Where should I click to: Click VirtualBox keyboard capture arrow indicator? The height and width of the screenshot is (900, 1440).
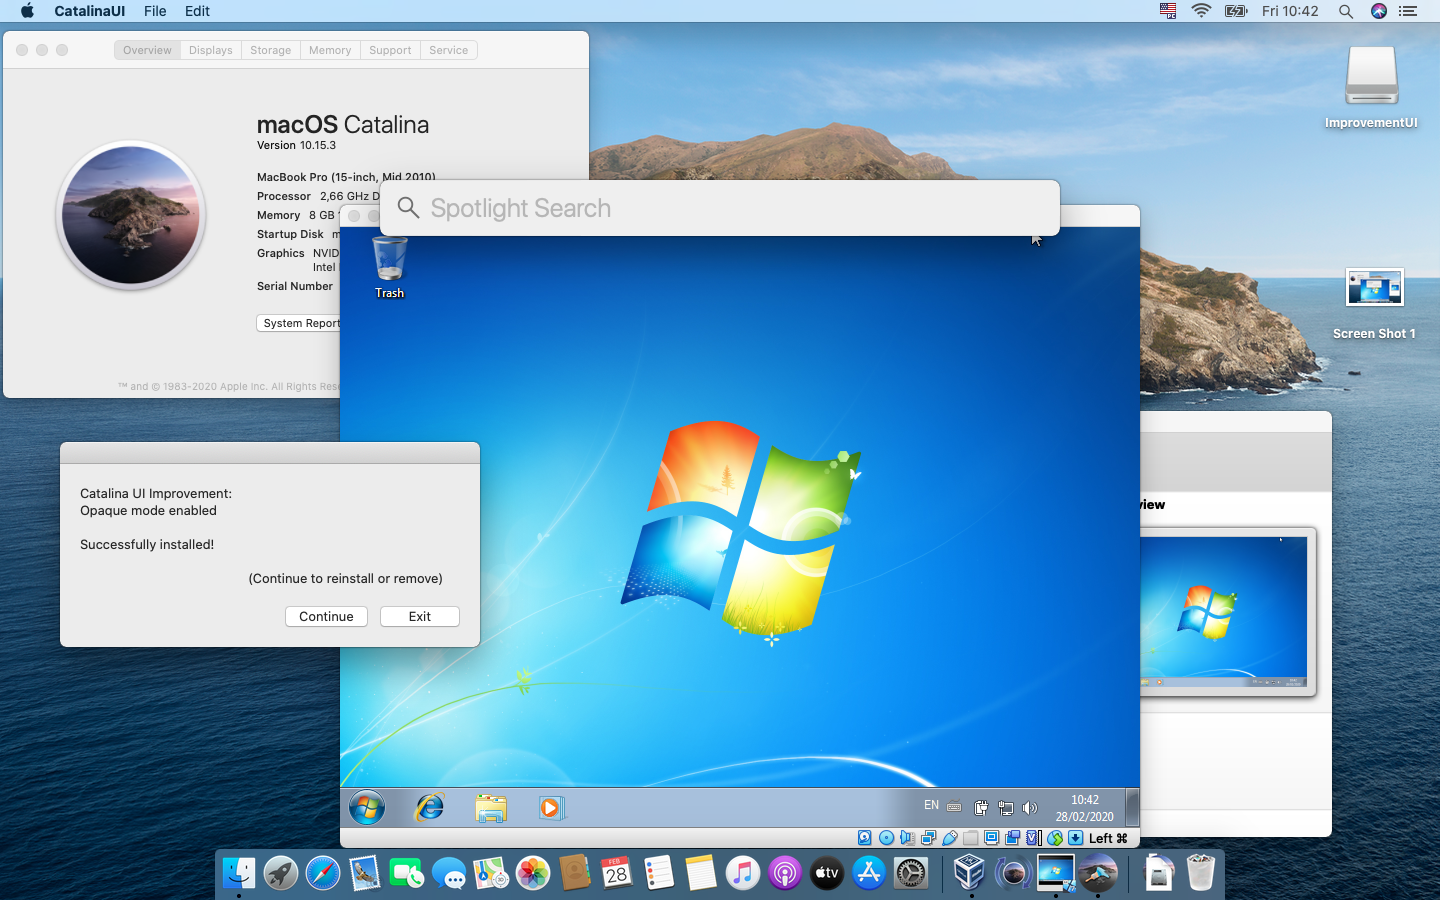(x=1075, y=838)
